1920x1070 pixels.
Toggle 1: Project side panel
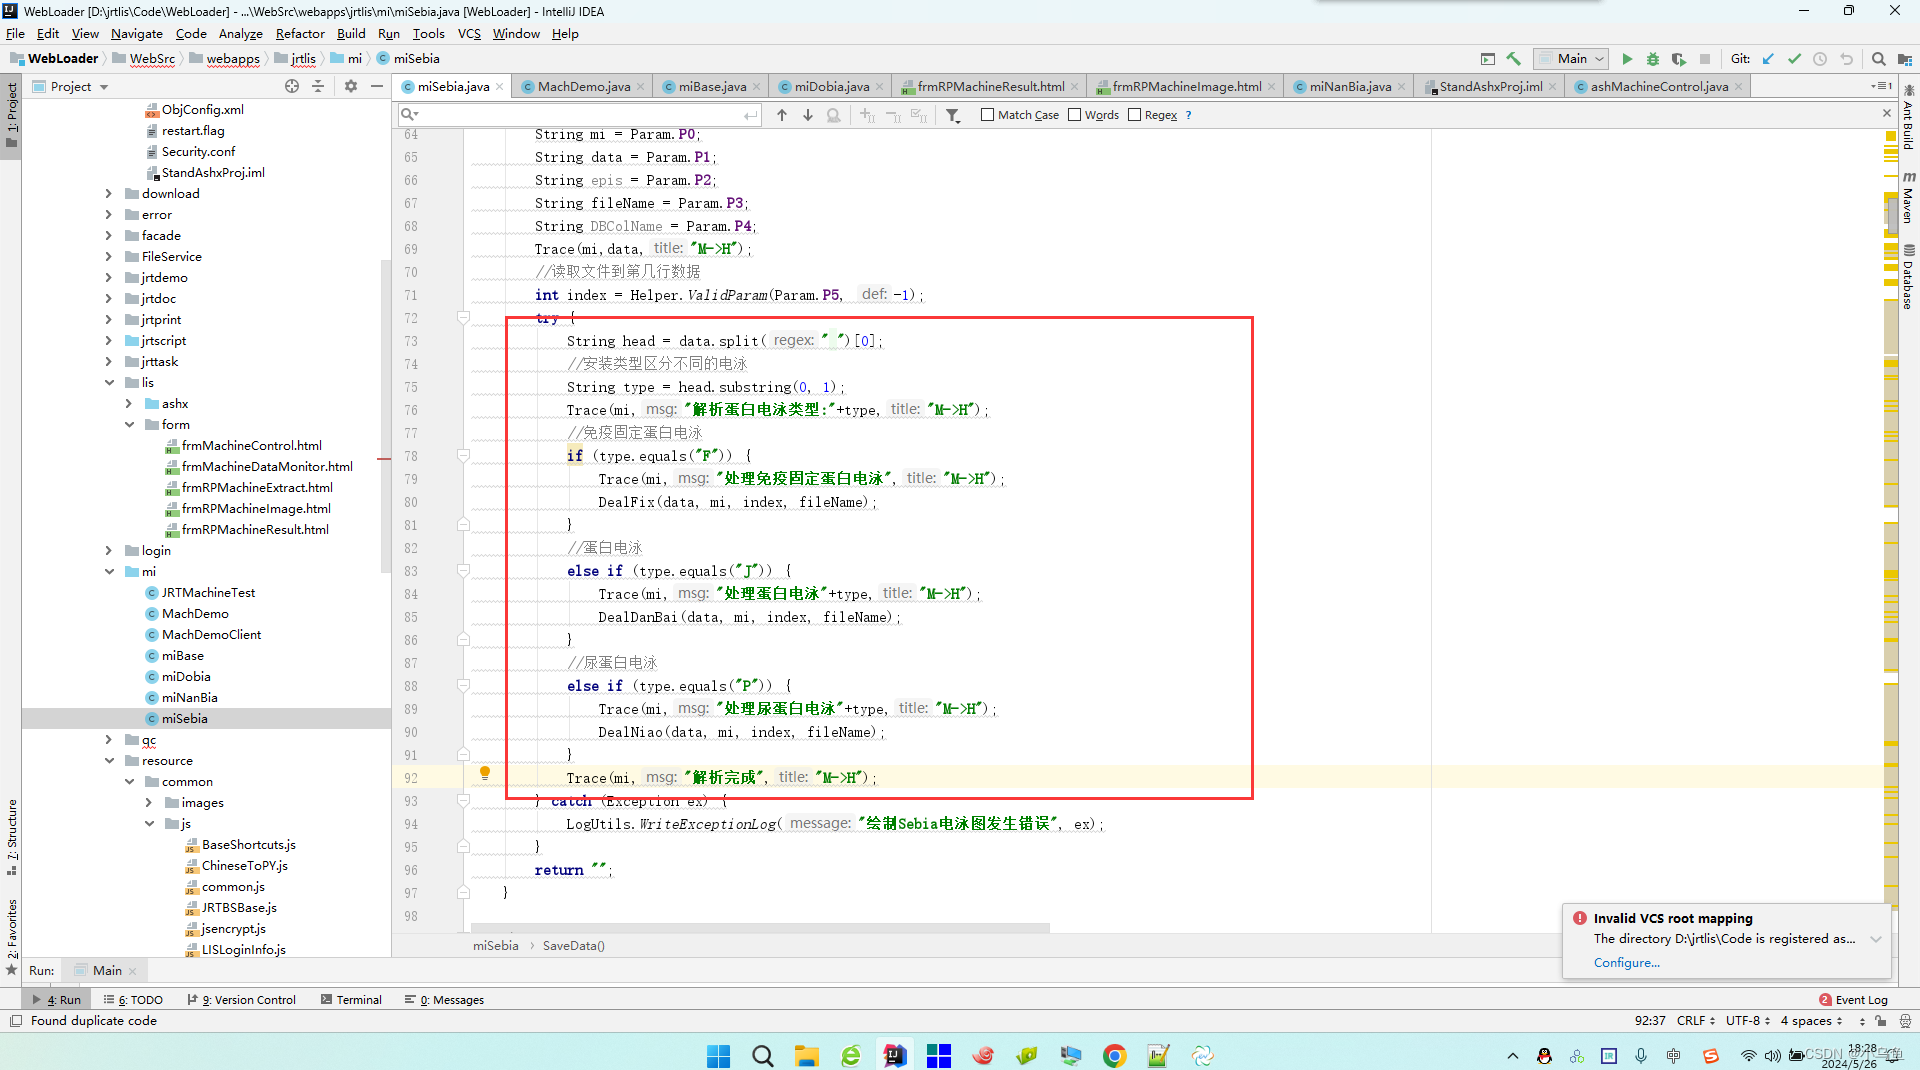[x=12, y=115]
